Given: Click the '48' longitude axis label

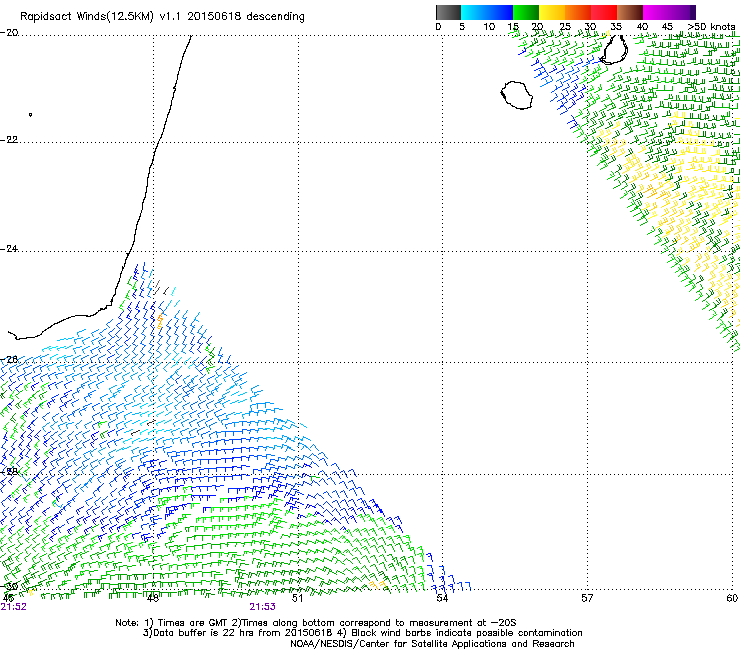Looking at the screenshot, I should (152, 598).
